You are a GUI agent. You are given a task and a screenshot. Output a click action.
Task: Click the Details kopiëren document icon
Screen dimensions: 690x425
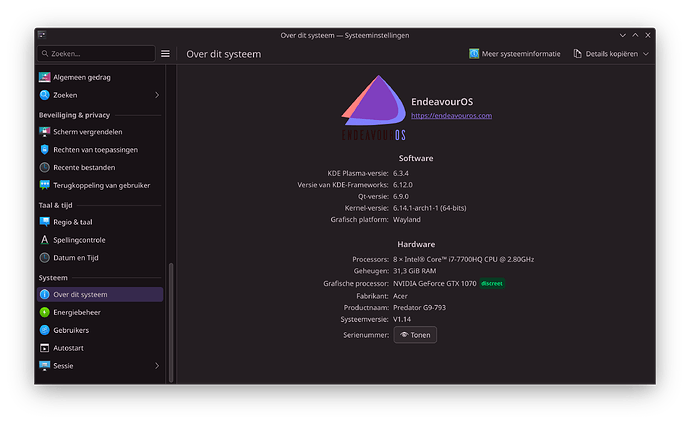coord(577,54)
